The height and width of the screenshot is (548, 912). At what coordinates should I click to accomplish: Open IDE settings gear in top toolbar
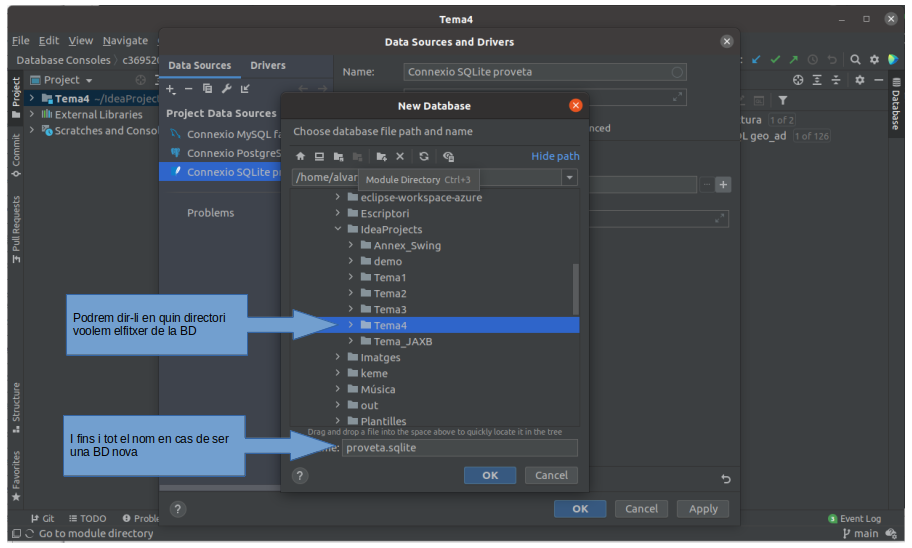coord(874,59)
